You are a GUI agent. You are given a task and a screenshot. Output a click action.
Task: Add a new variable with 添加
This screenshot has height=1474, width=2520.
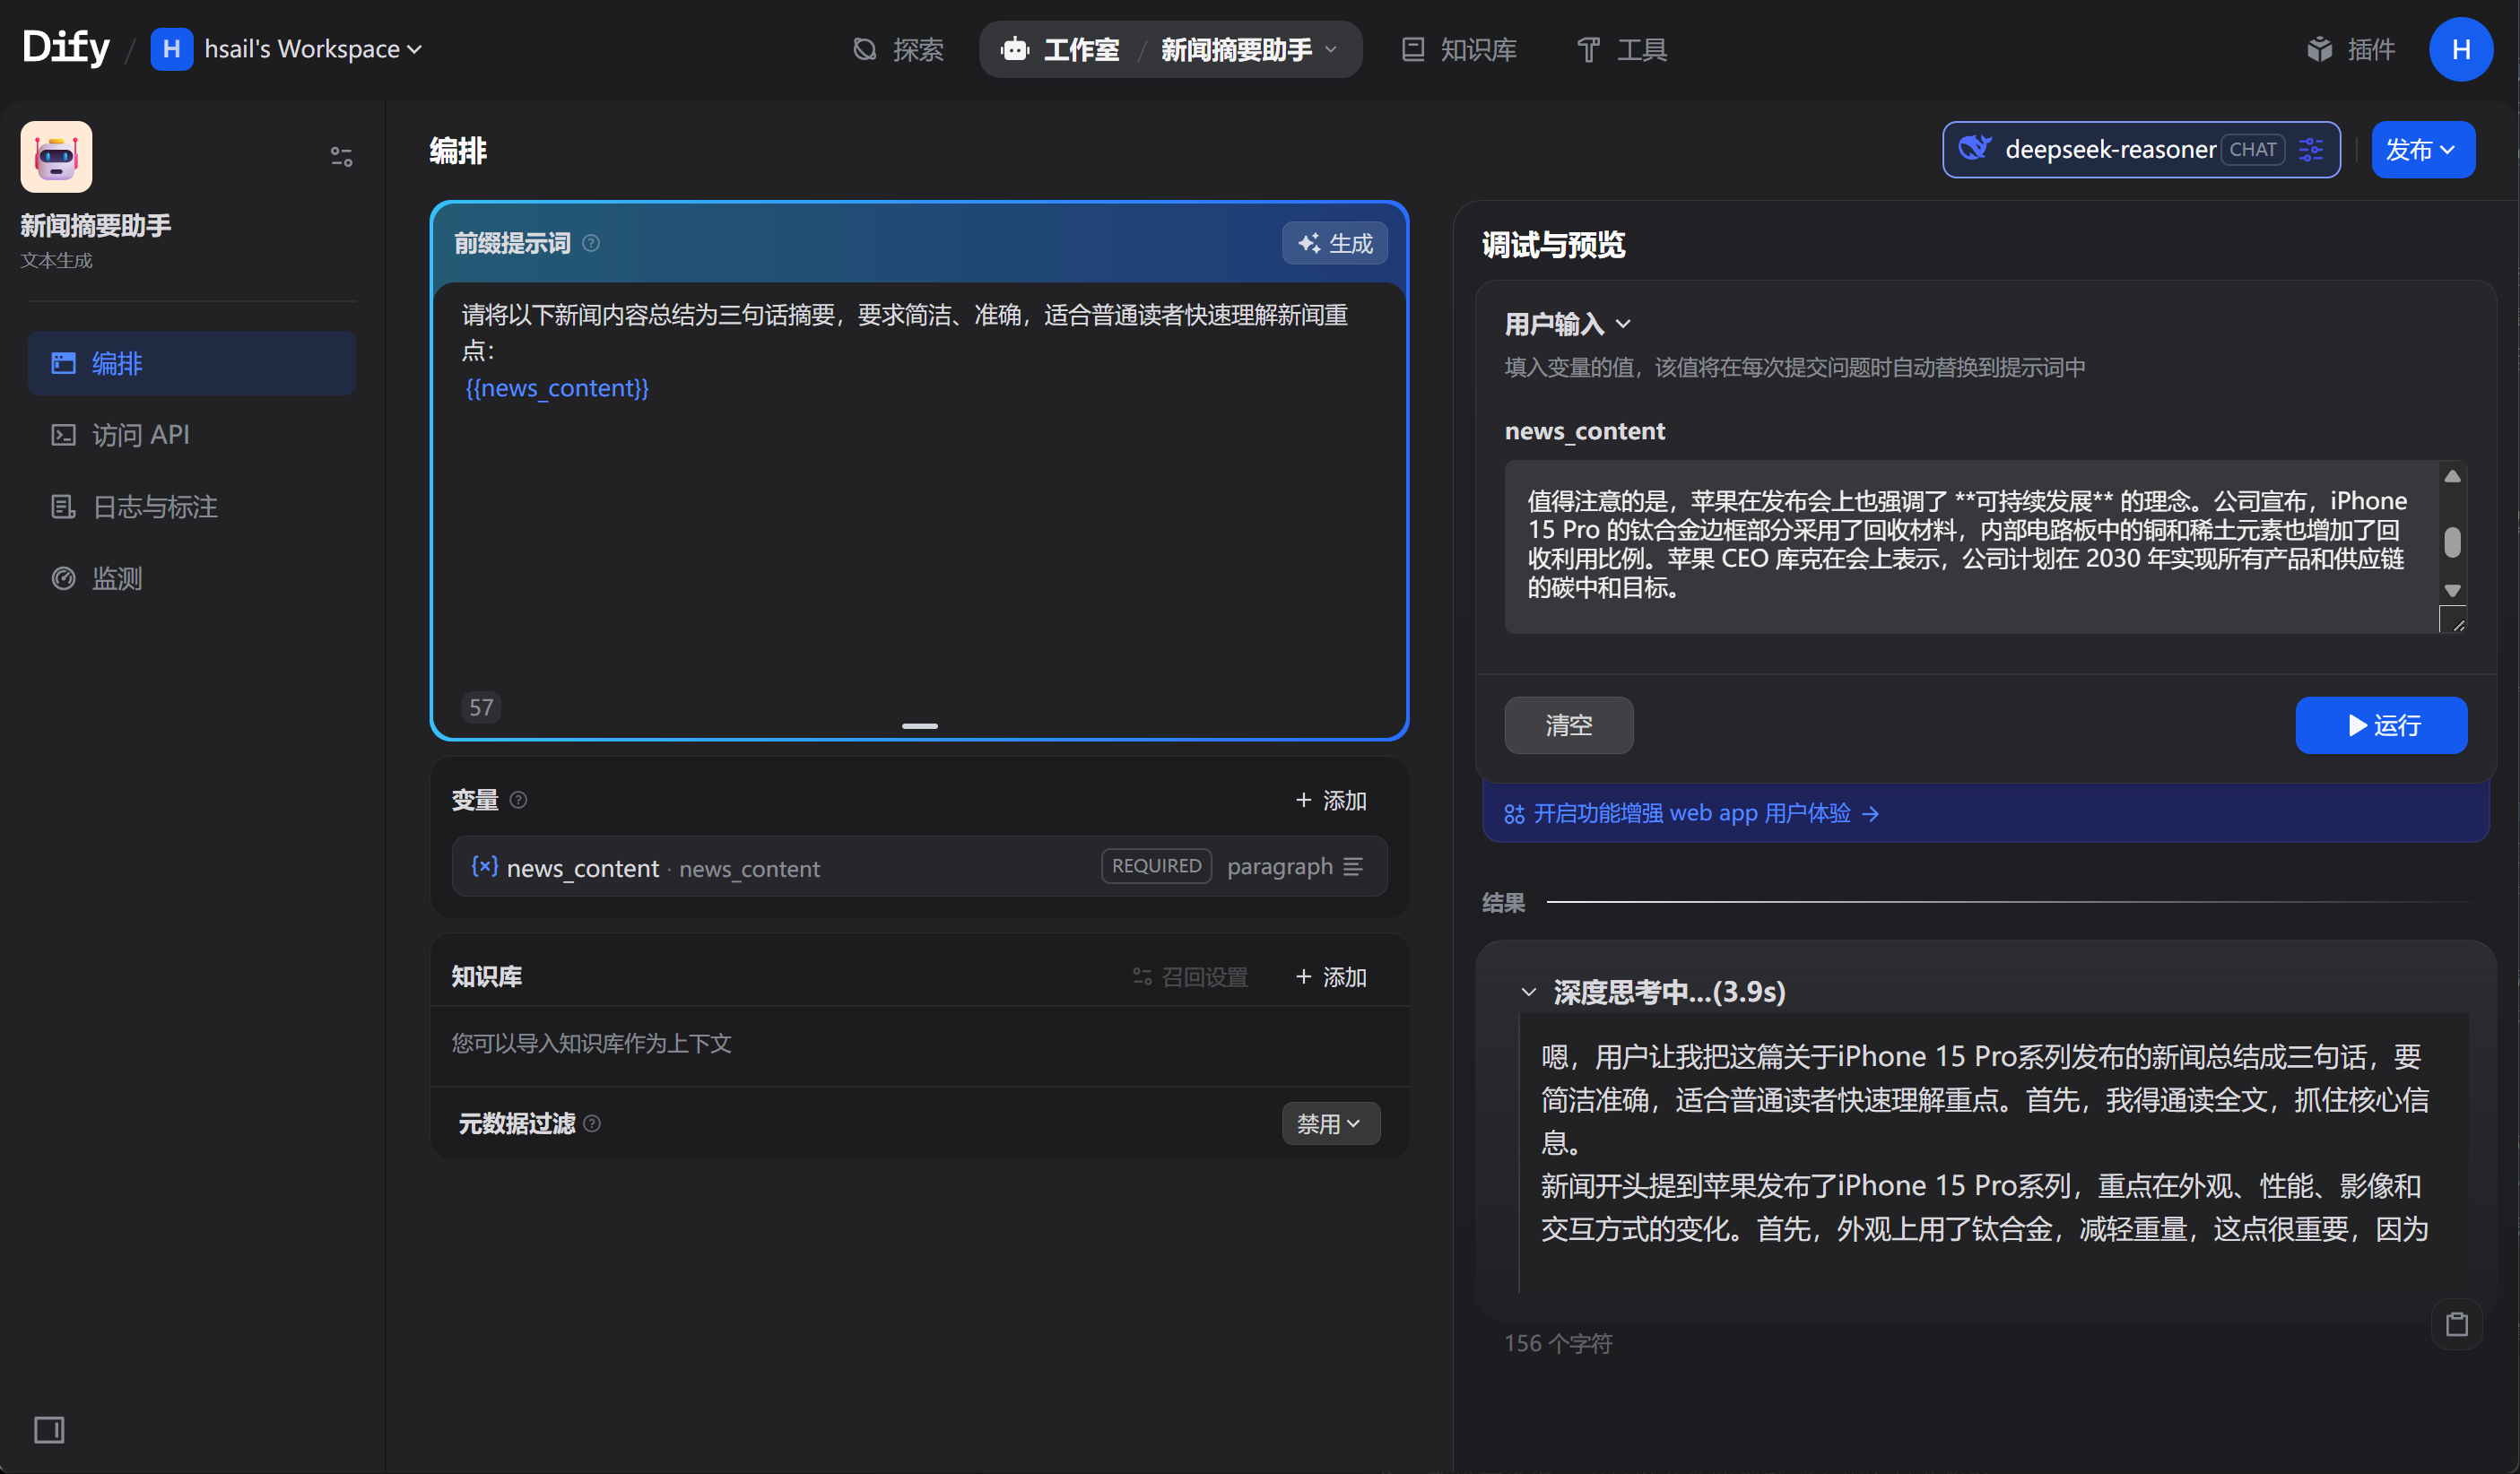pos(1330,800)
